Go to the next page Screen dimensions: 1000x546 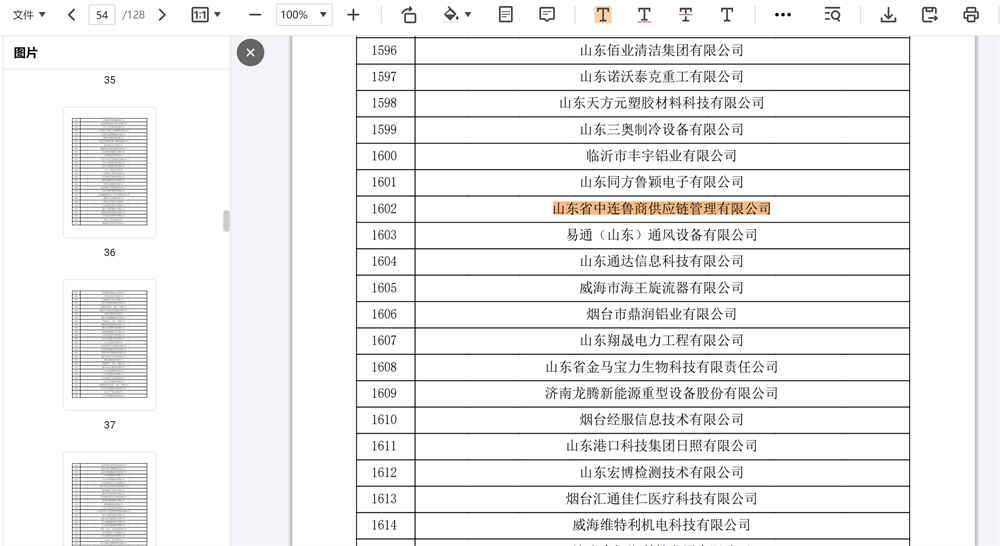pyautogui.click(x=163, y=15)
